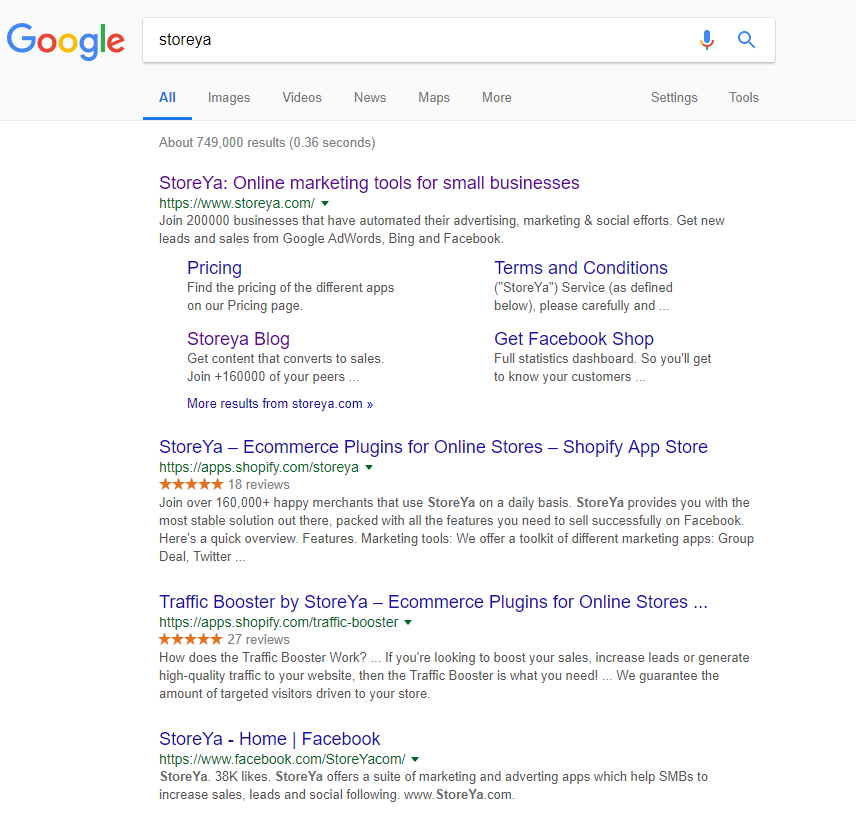Image resolution: width=856 pixels, height=813 pixels.
Task: Expand dropdown arrow next to www.storeya.com URL
Action: 326,203
